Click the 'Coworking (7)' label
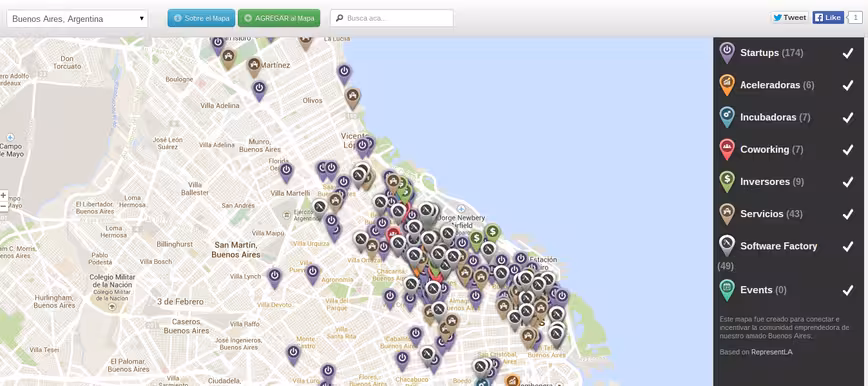The width and height of the screenshot is (868, 386). pos(772,150)
